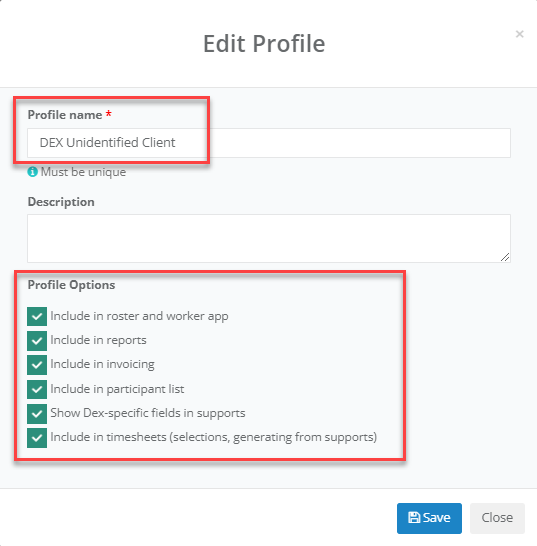Toggle Include in participant list checkbox
The image size is (537, 546).
point(37,389)
